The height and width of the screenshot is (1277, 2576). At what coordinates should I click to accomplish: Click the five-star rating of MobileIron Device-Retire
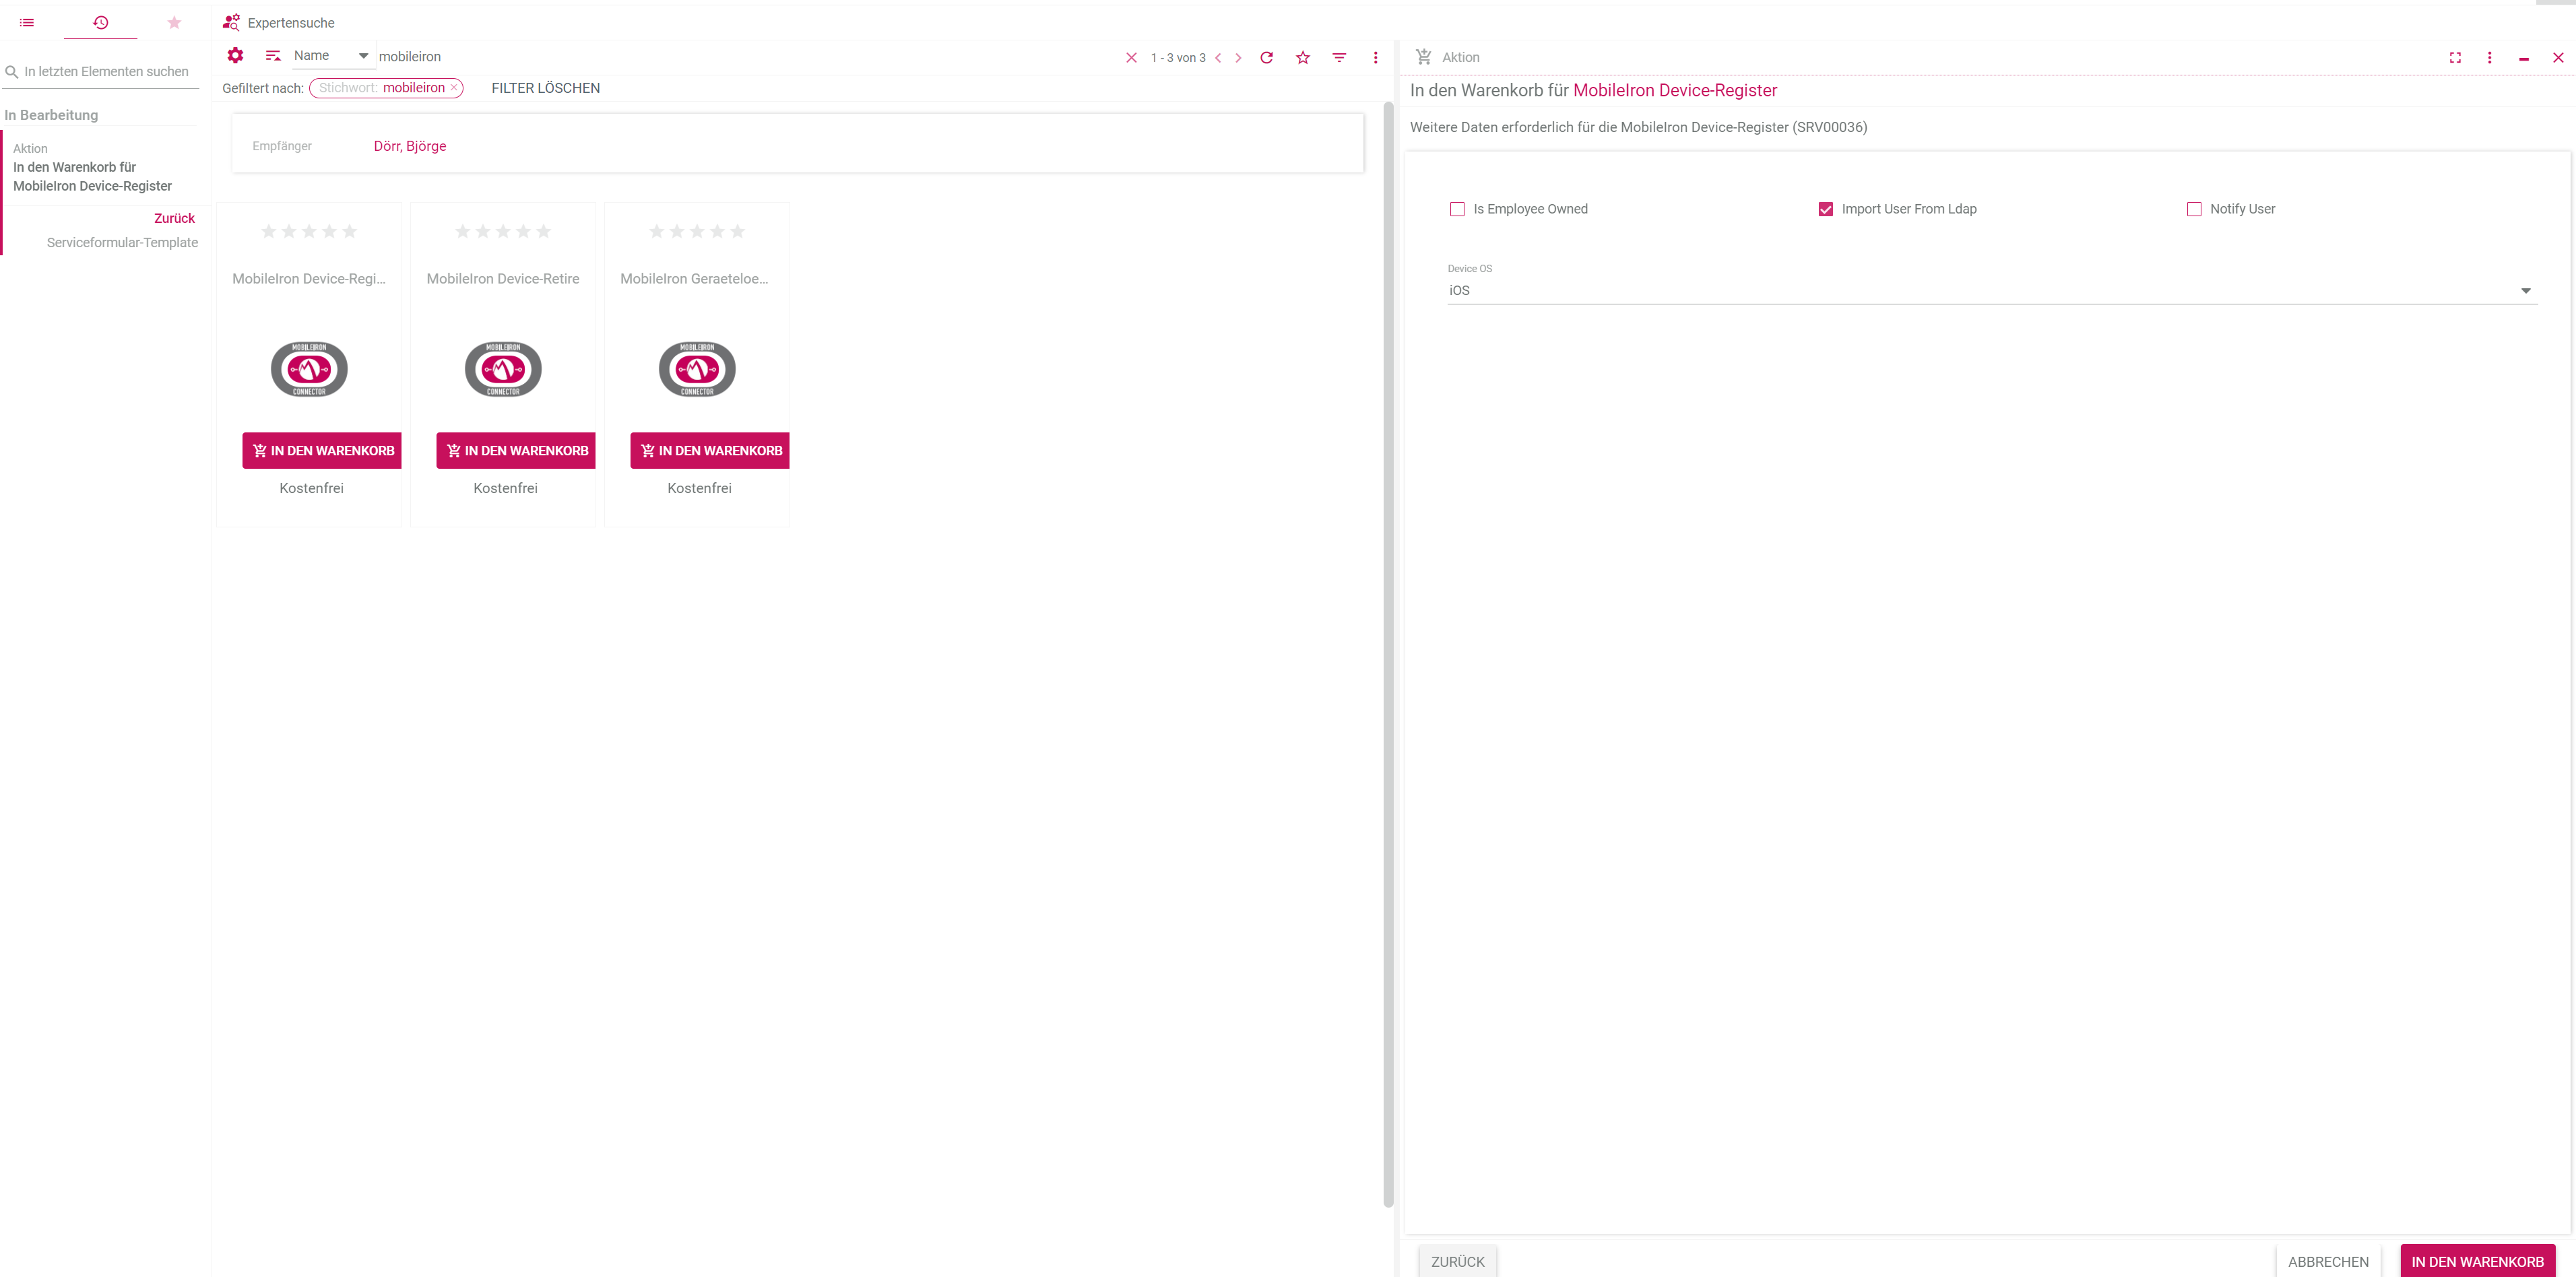(503, 231)
